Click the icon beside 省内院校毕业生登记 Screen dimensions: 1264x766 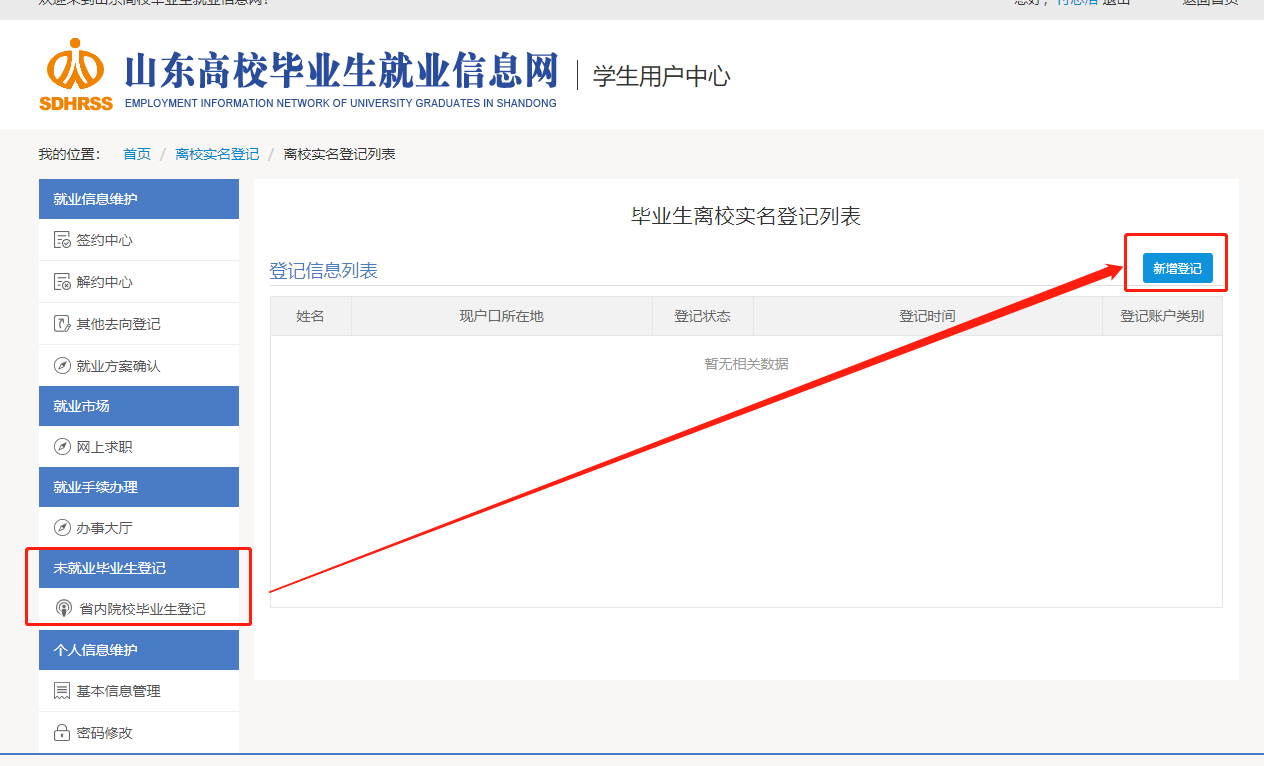(x=64, y=609)
